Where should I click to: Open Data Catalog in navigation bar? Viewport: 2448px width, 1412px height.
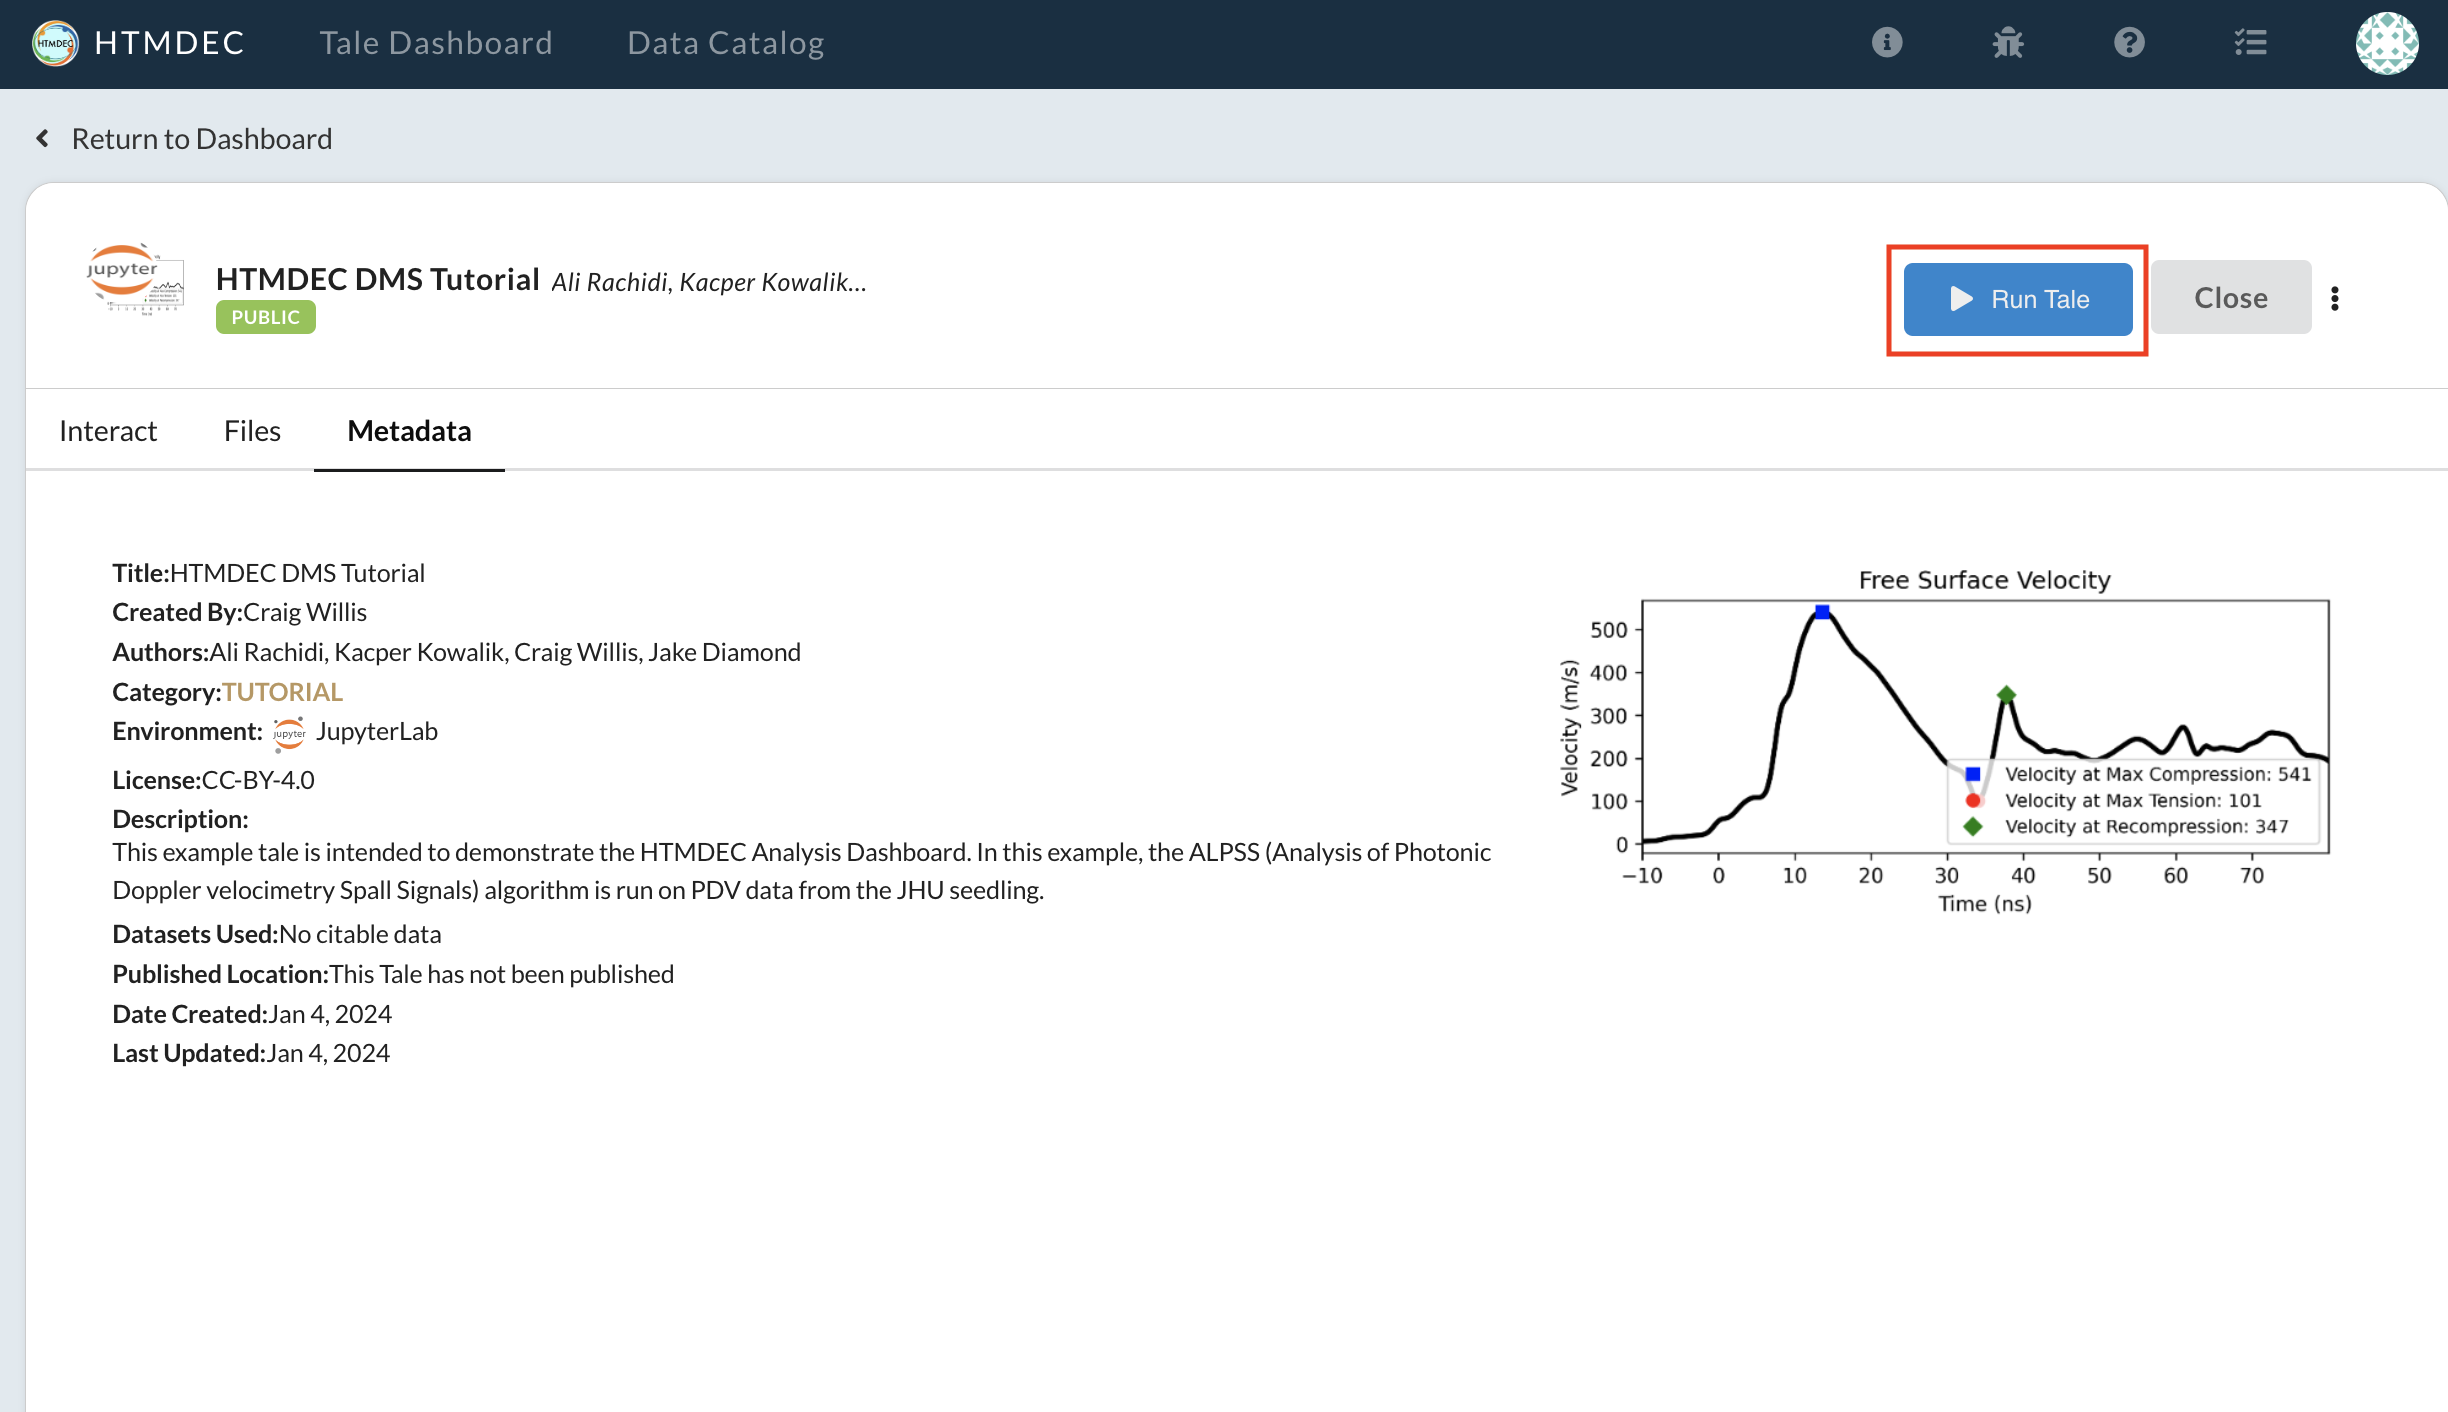725,43
